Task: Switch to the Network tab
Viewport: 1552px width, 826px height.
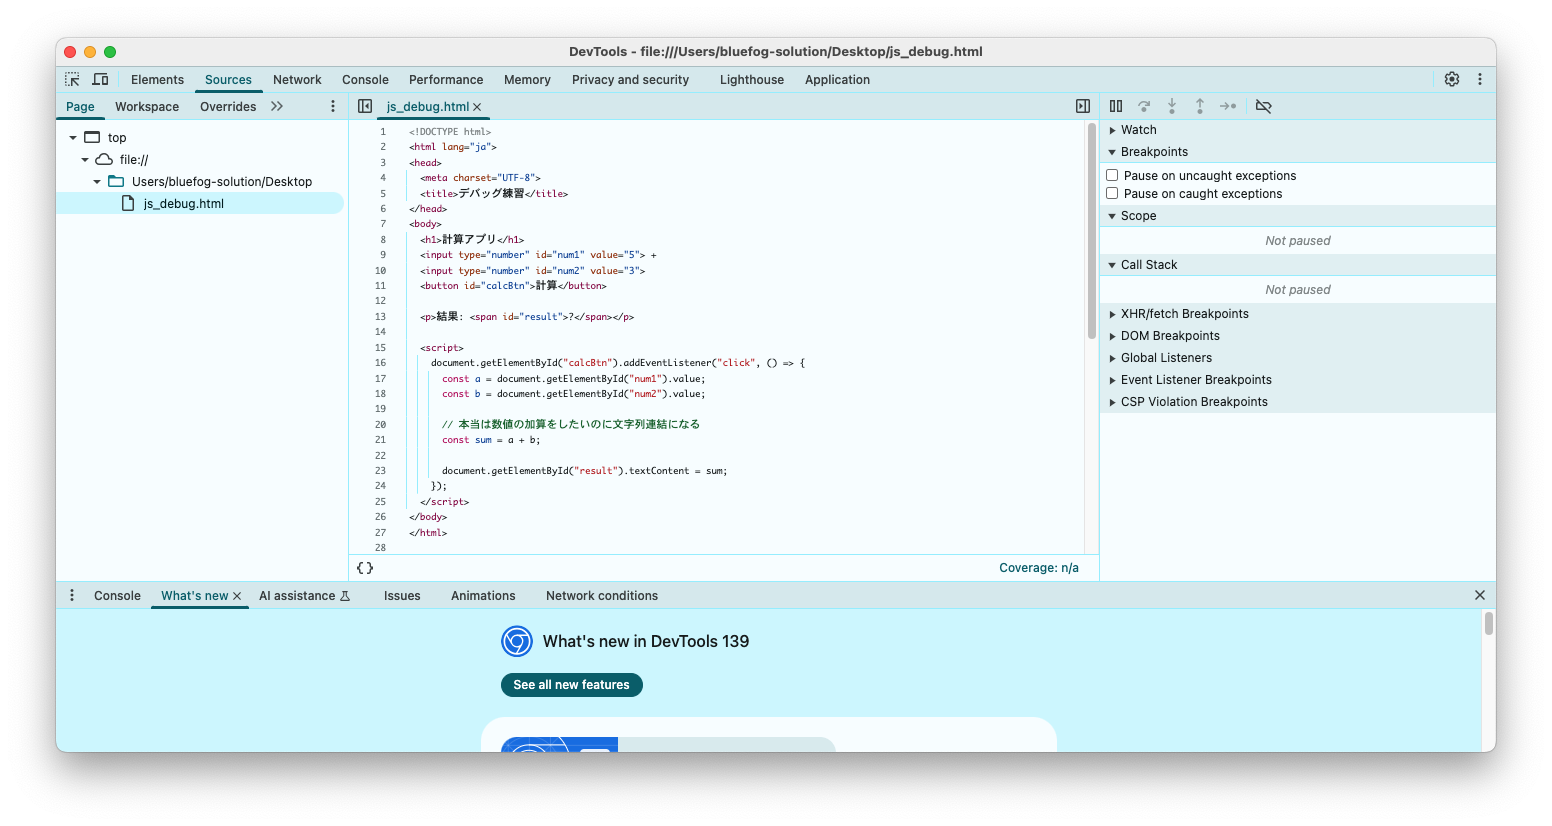Action: tap(297, 80)
